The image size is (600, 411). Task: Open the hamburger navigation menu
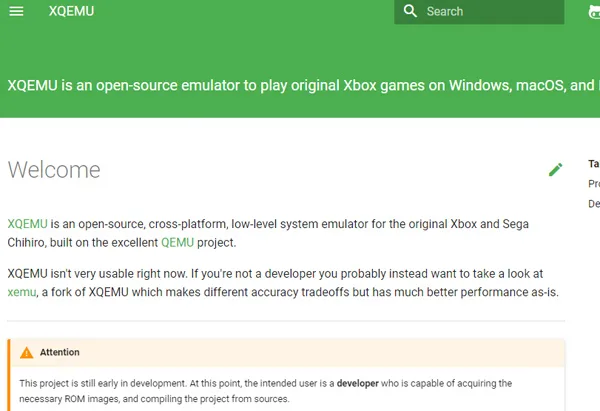coord(16,11)
